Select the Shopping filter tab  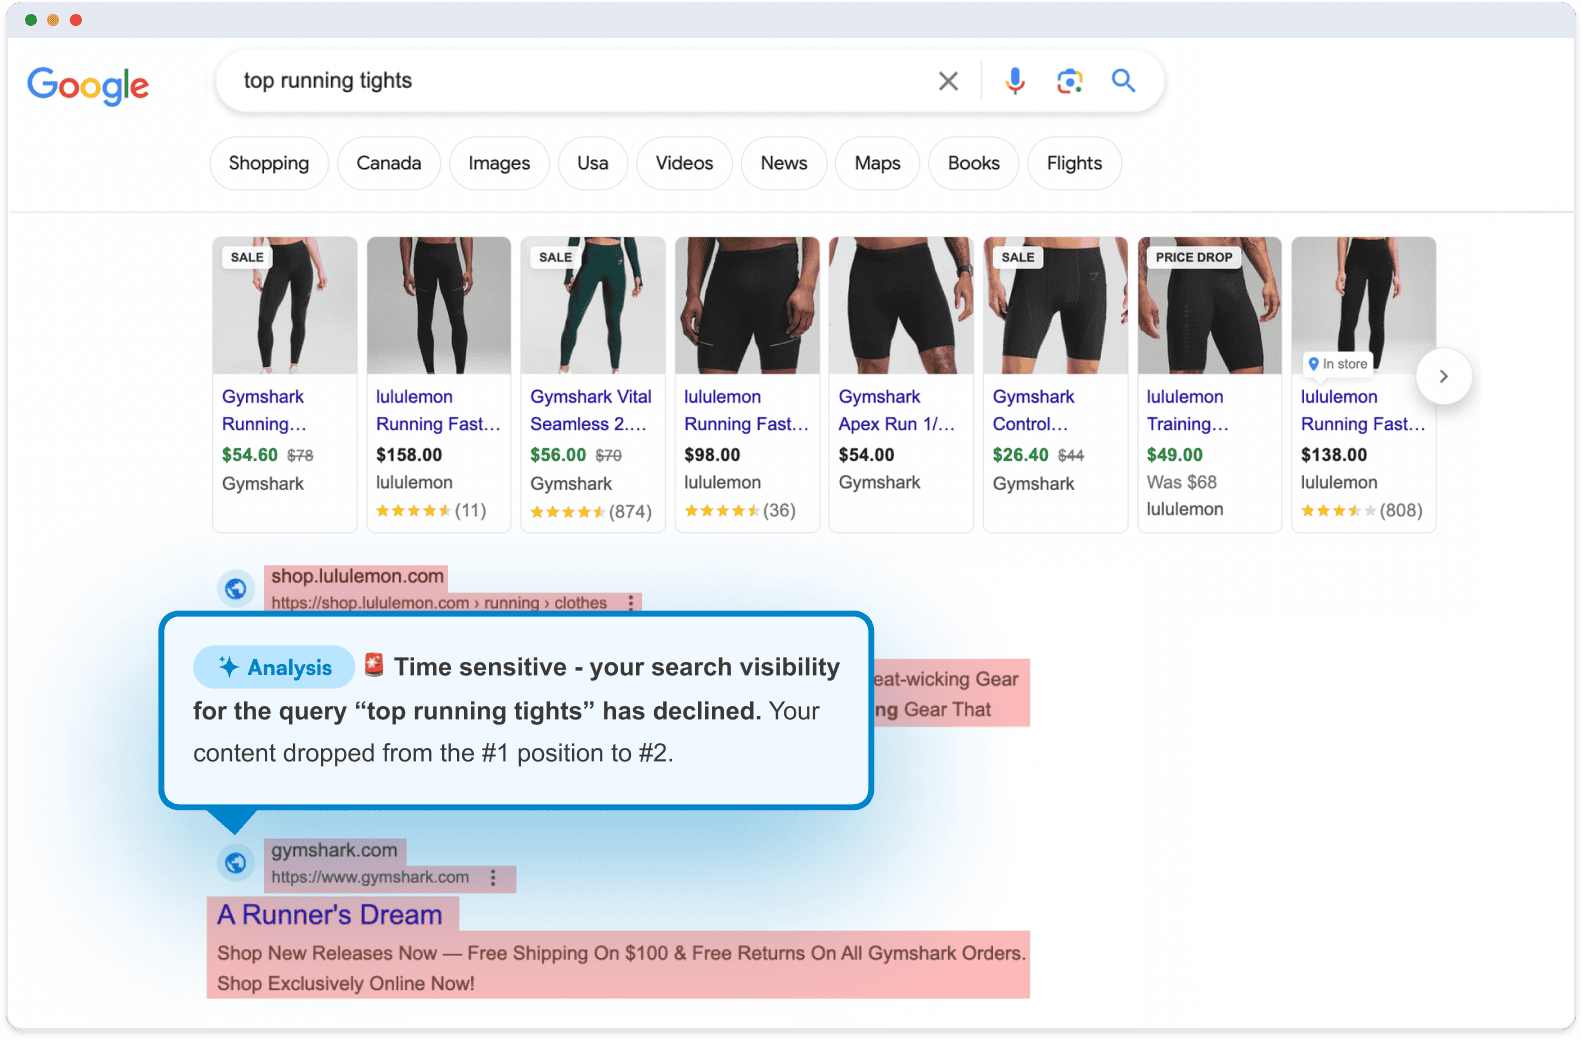pyautogui.click(x=269, y=163)
